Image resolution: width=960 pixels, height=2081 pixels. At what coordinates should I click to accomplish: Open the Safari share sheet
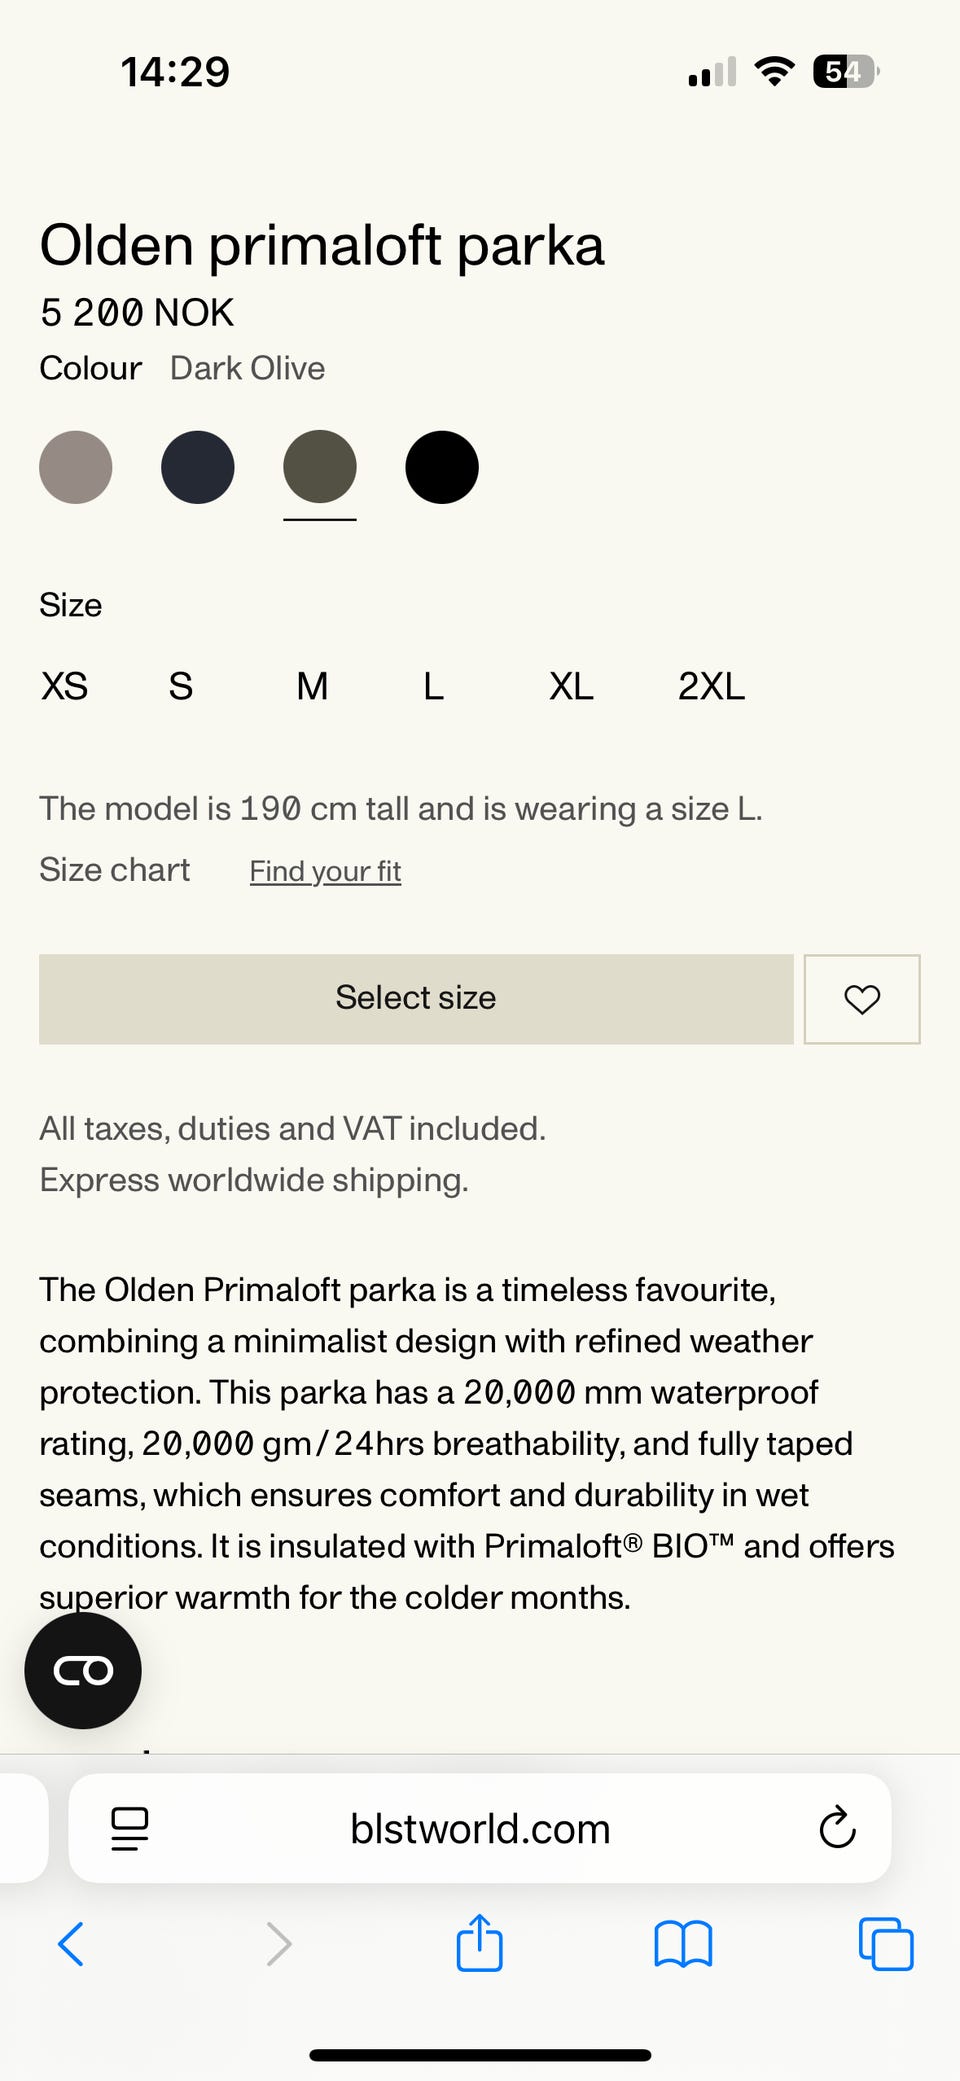[x=480, y=1942]
